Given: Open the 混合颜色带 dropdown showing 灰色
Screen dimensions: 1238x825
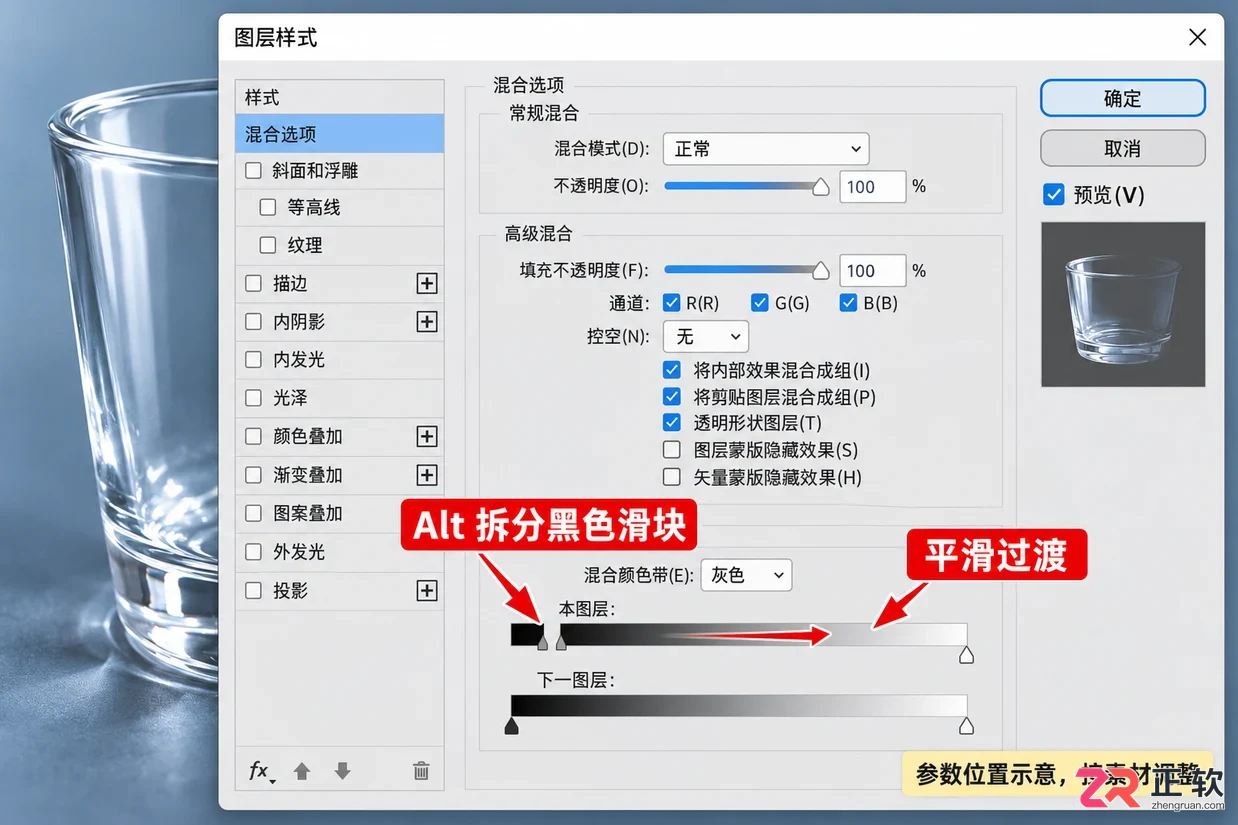Looking at the screenshot, I should click(x=746, y=576).
